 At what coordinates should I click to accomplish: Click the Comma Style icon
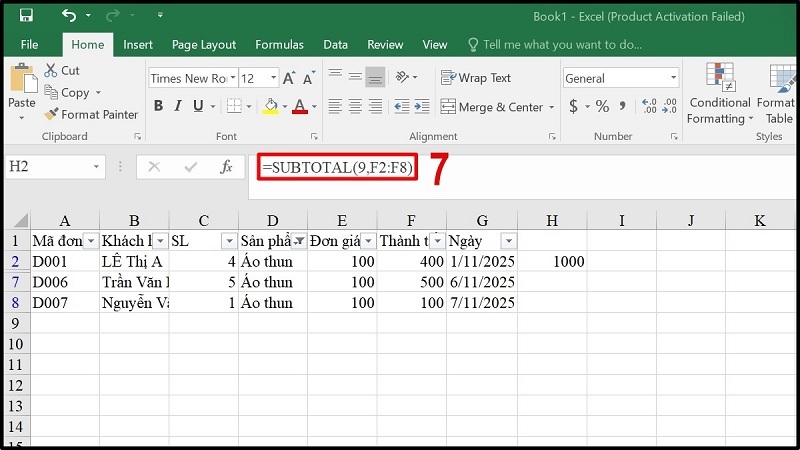pos(622,106)
